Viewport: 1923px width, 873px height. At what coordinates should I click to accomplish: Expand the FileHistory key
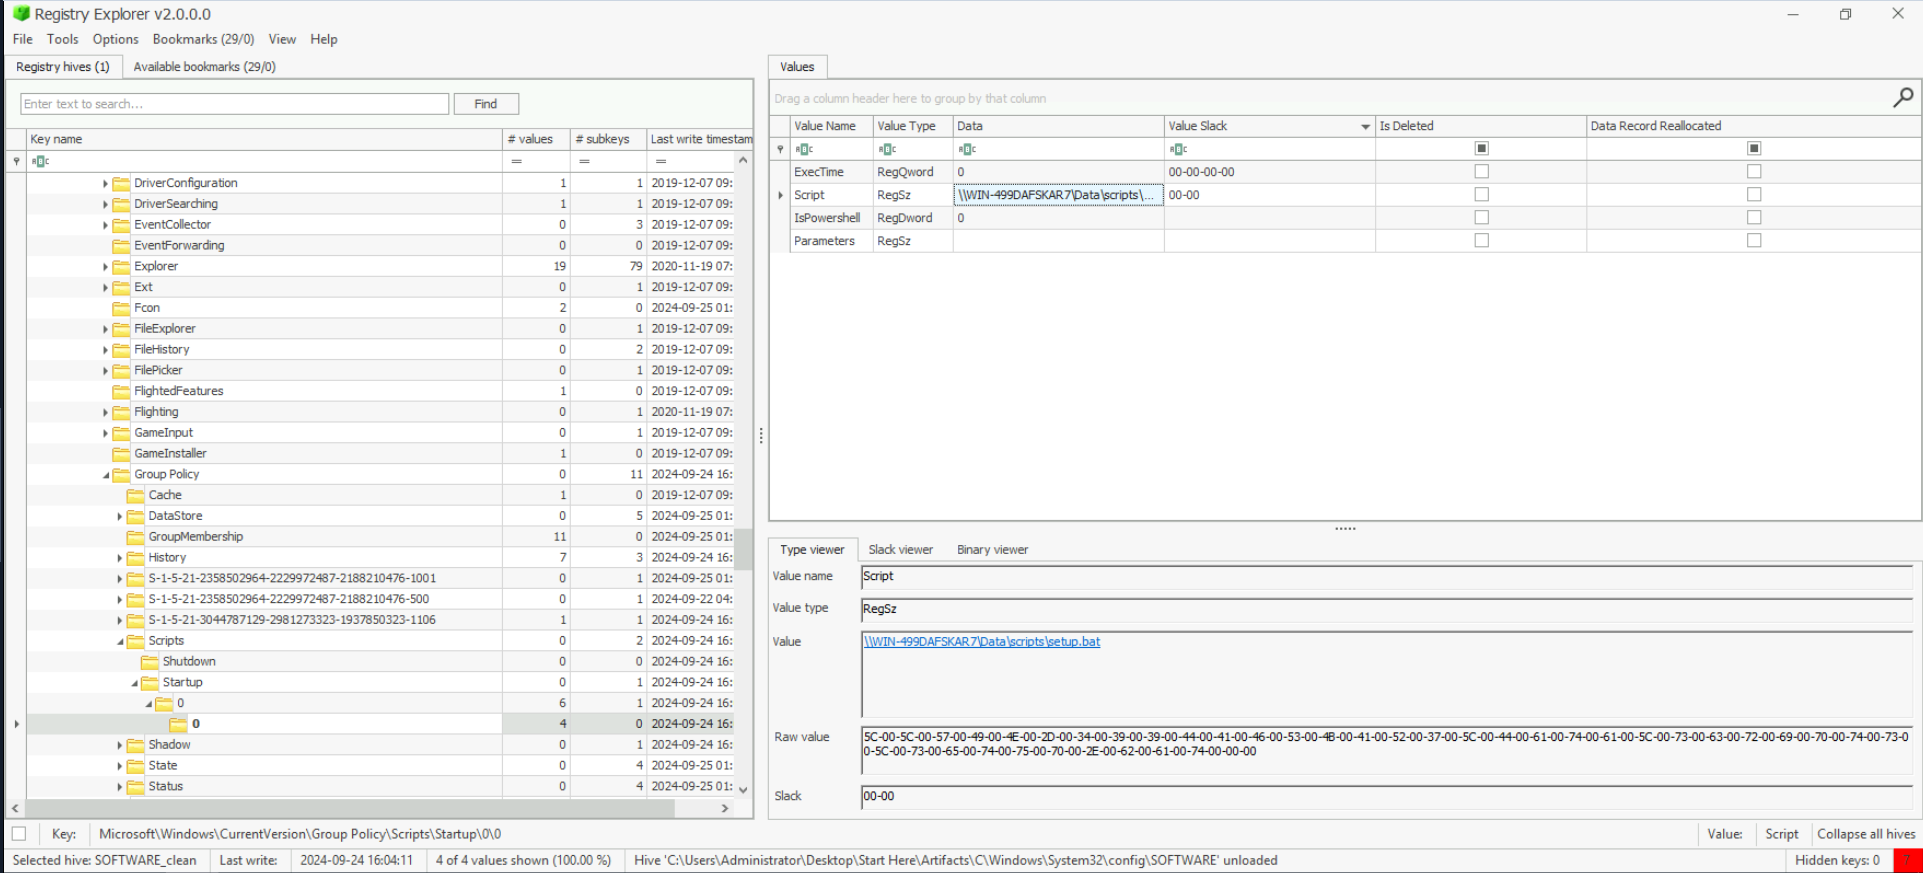tap(105, 349)
